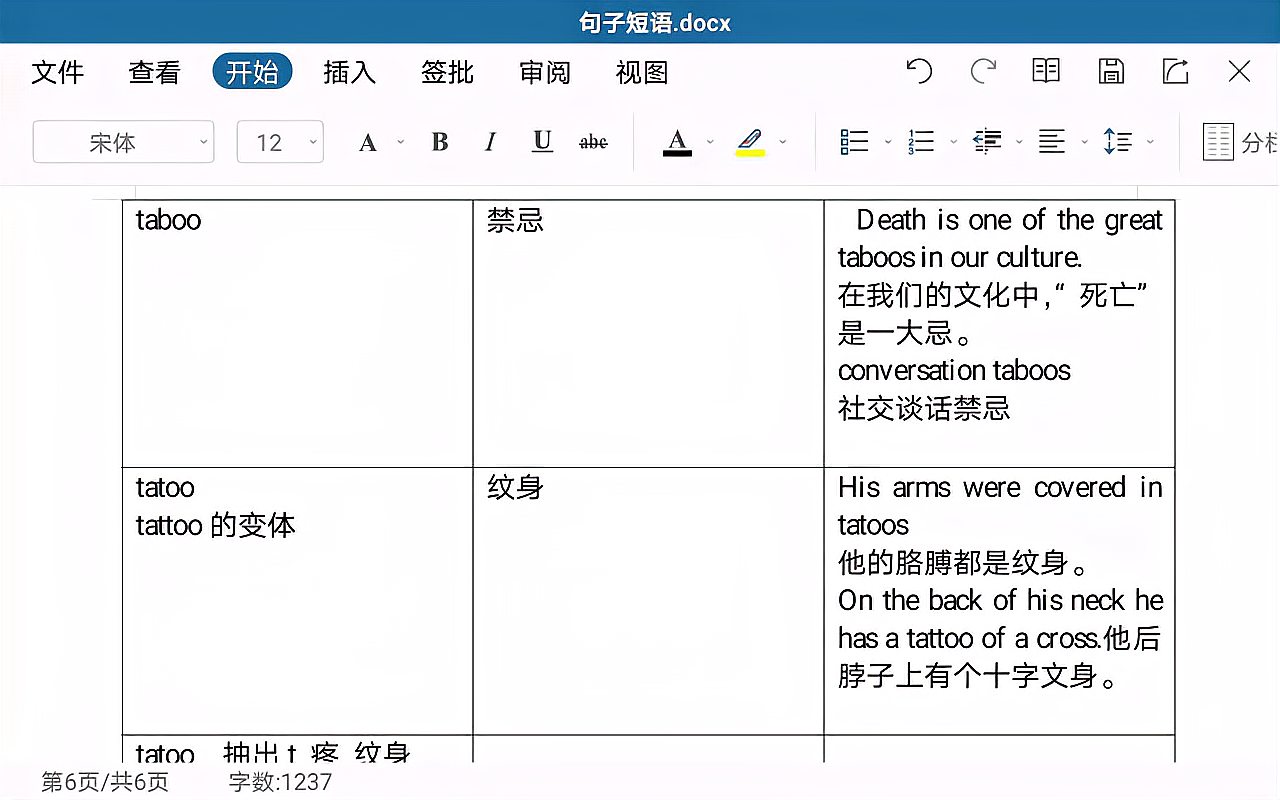The image size is (1280, 800).
Task: Click the word taboo in the table
Action: 168,220
